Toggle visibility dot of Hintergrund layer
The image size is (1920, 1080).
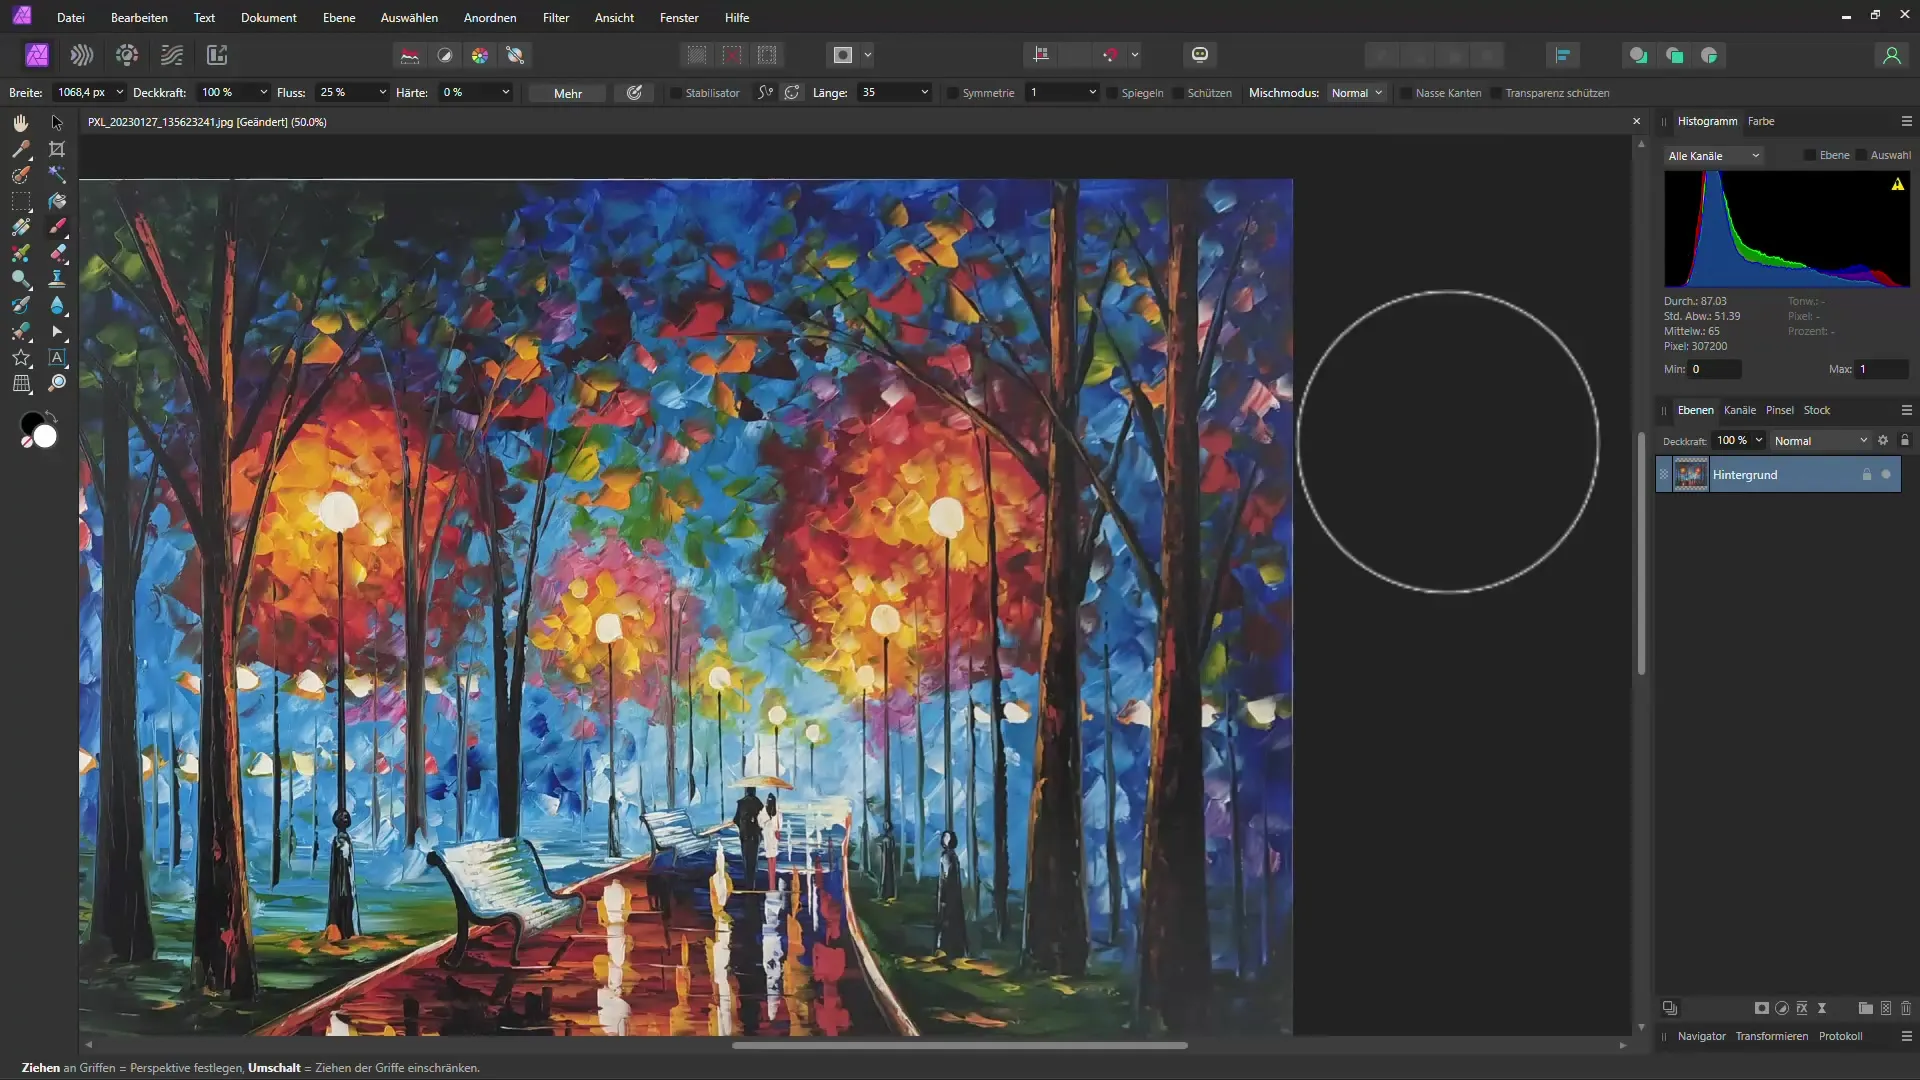click(1886, 475)
